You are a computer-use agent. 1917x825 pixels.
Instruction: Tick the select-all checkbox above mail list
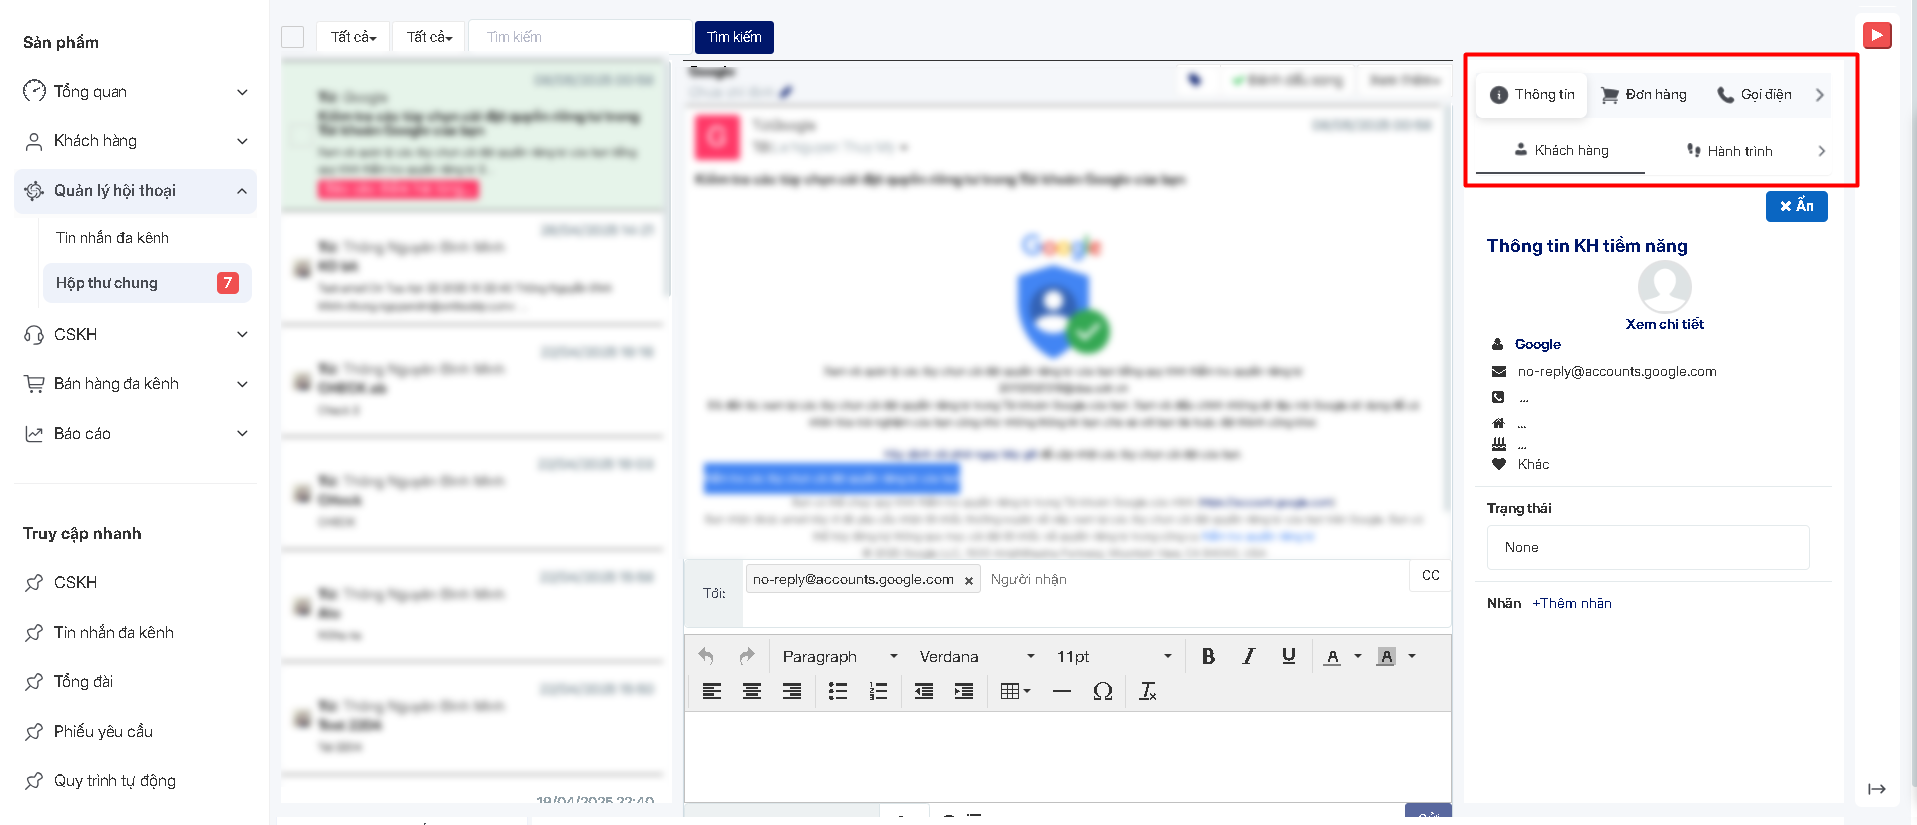coord(293,37)
